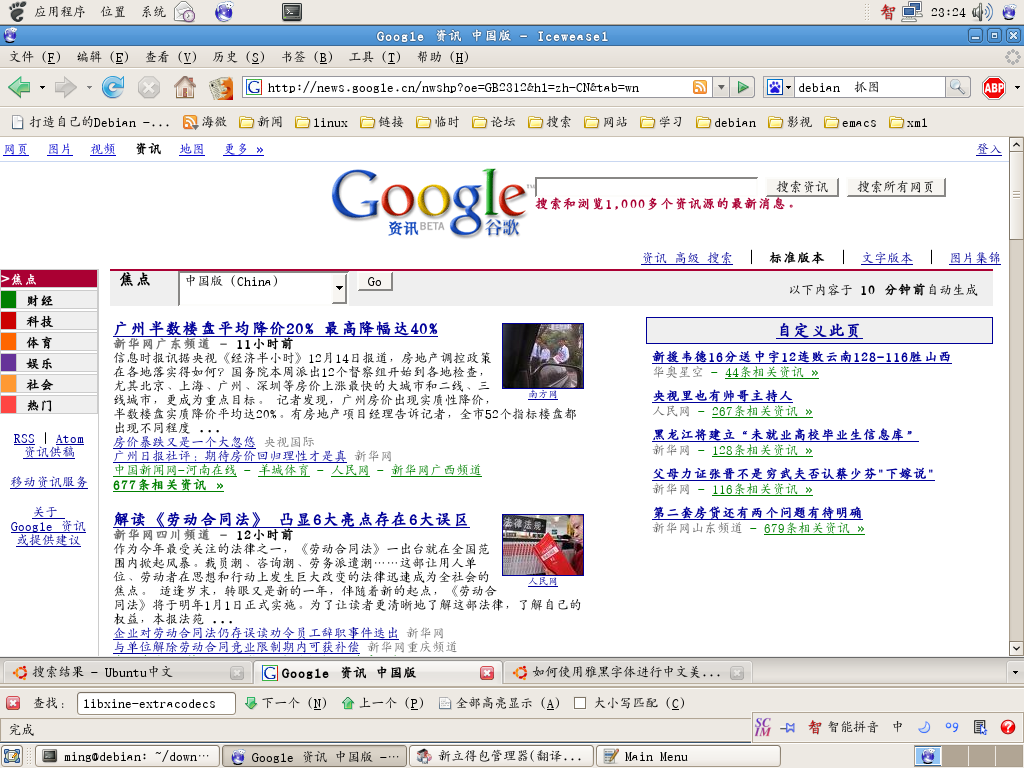Viewport: 1024px width, 768px height.
Task: Toggle the case match checkbox in find bar
Action: coord(579,703)
